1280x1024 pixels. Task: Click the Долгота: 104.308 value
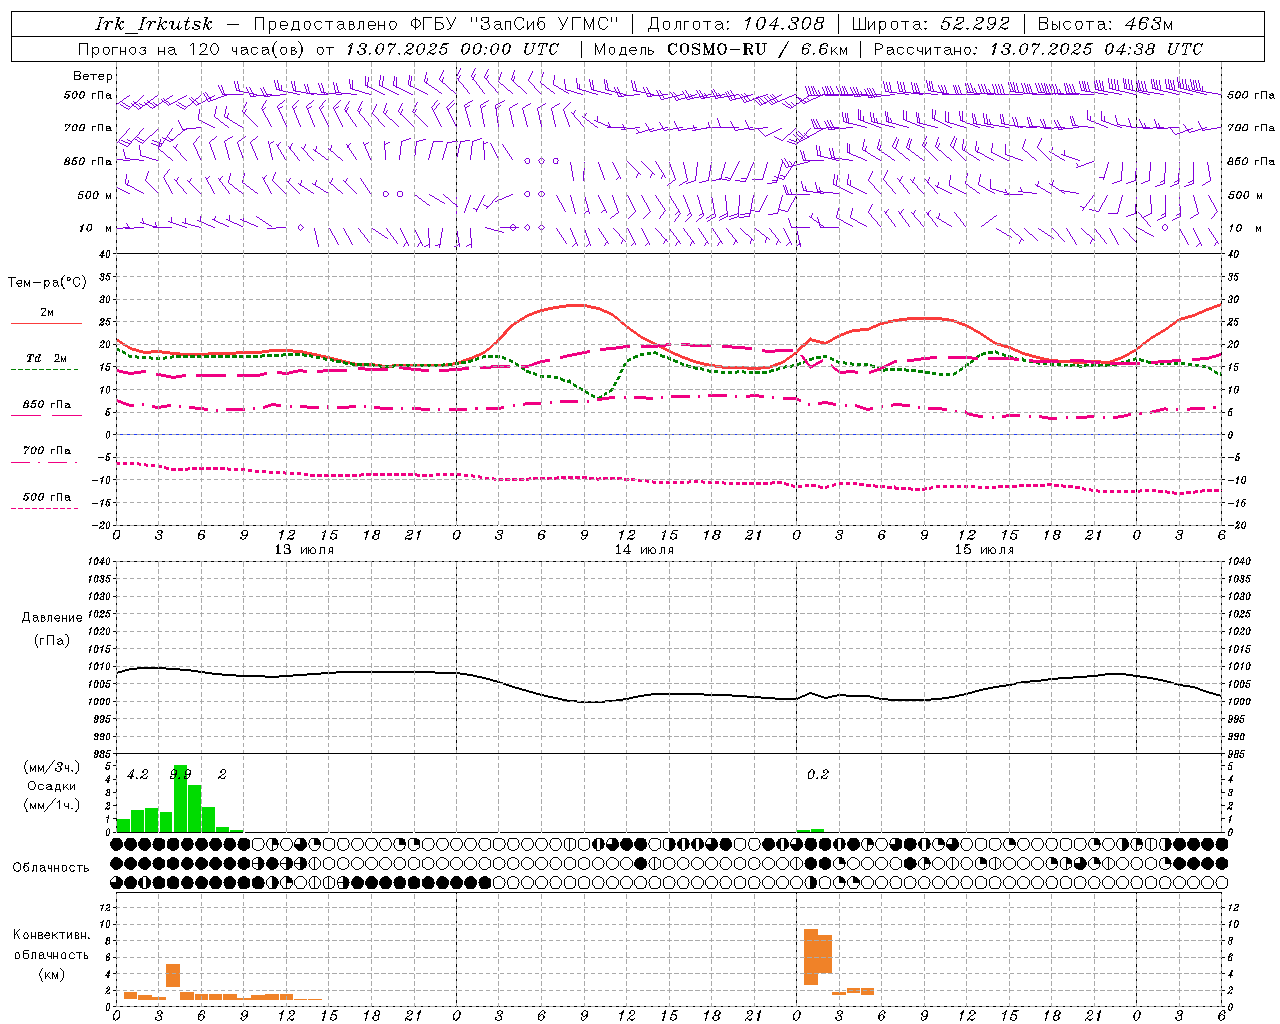tap(736, 24)
